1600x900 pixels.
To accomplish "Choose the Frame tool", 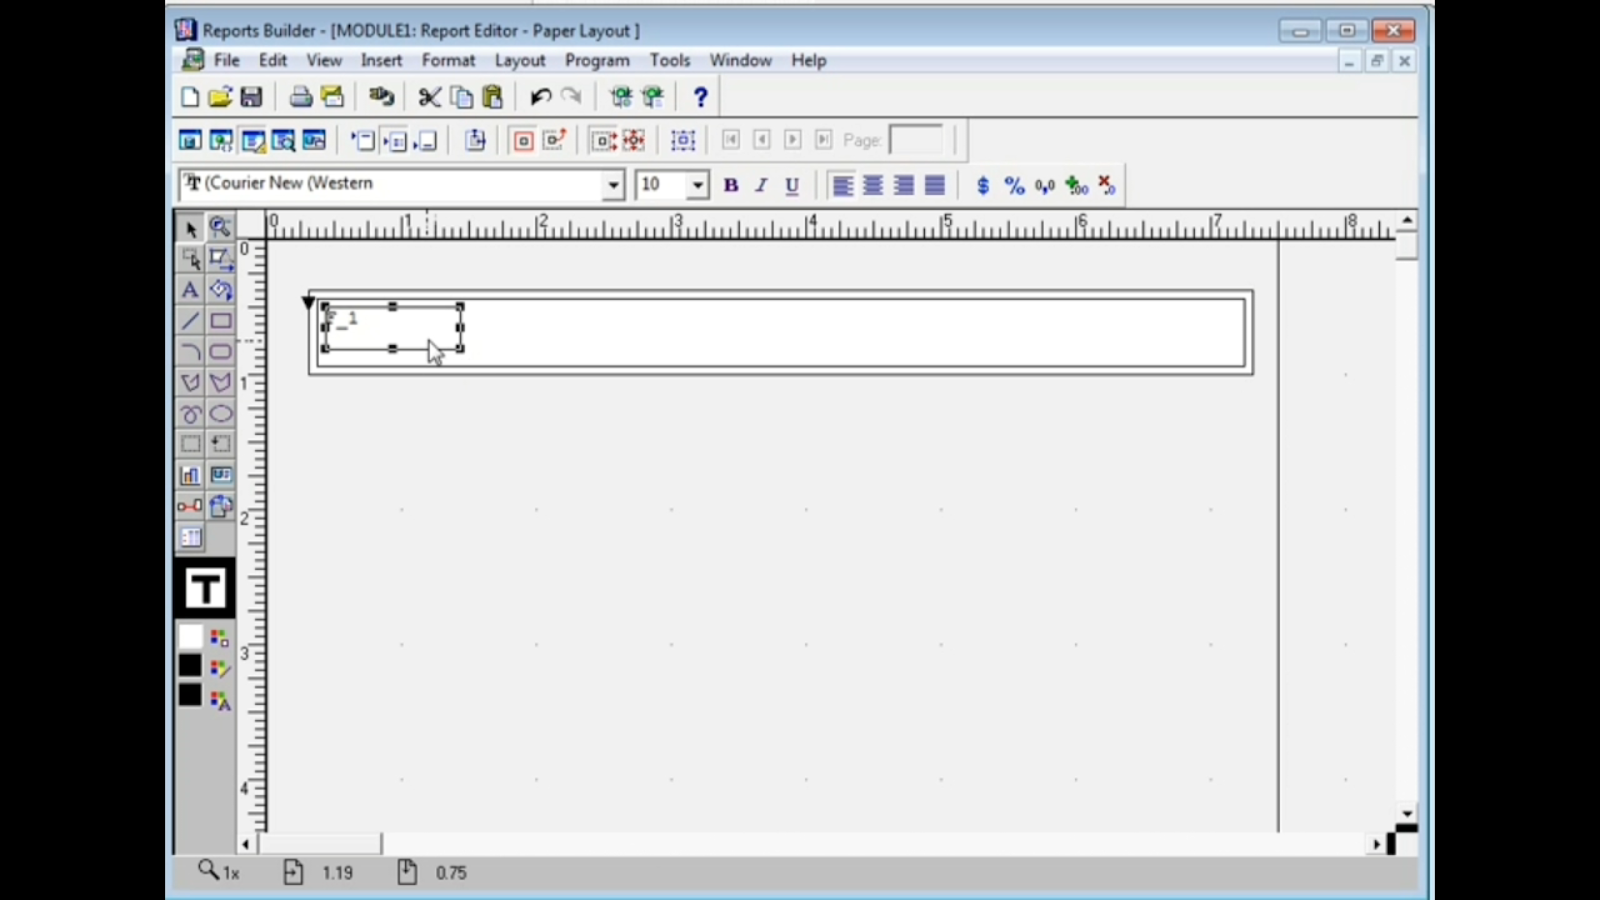I will click(x=190, y=444).
